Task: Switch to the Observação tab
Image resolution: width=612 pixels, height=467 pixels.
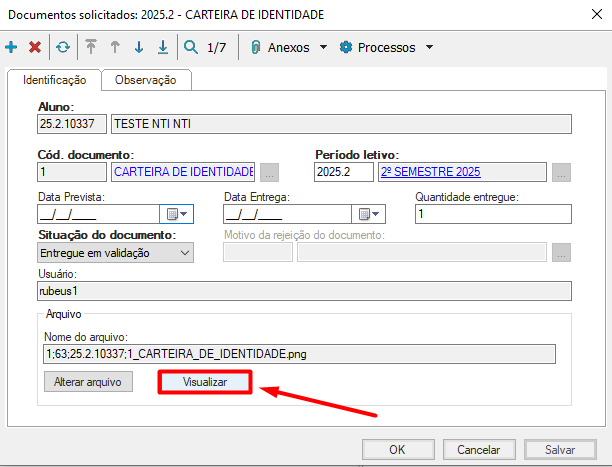Action: click(x=145, y=80)
